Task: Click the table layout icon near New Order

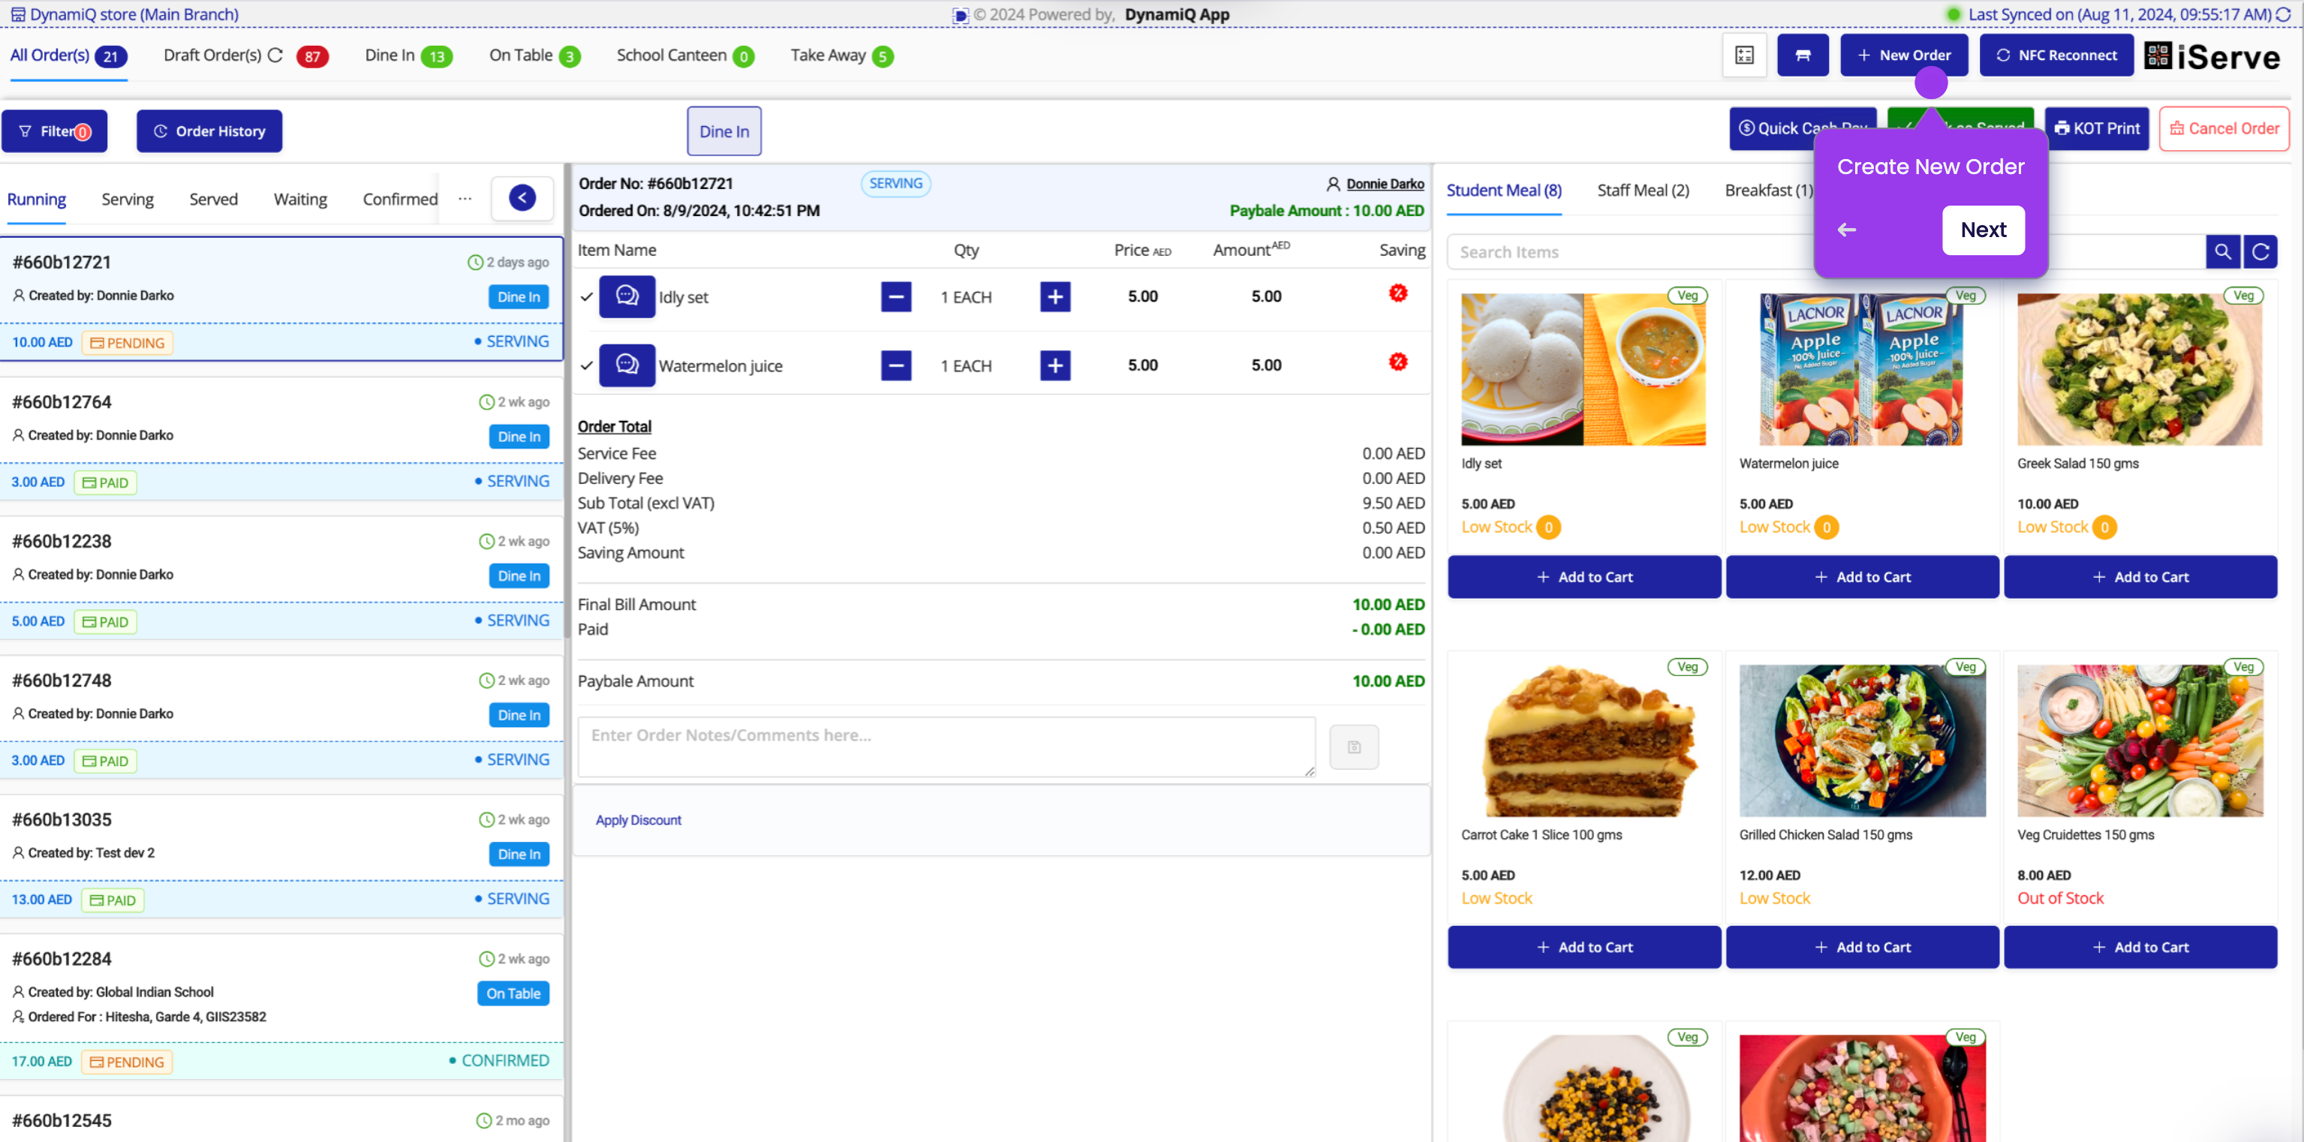Action: (1744, 55)
